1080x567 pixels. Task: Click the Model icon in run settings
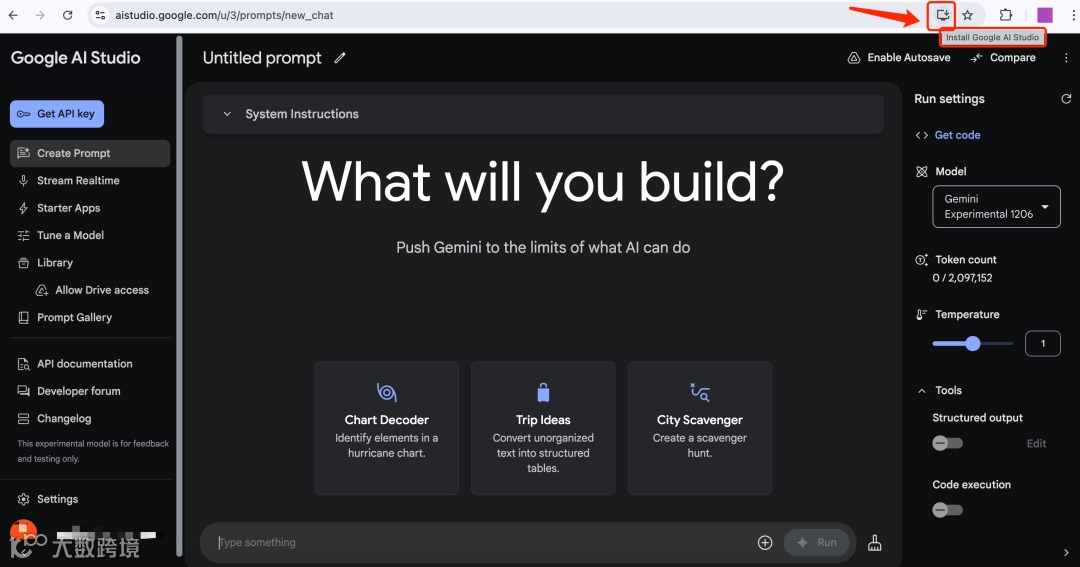(x=922, y=172)
